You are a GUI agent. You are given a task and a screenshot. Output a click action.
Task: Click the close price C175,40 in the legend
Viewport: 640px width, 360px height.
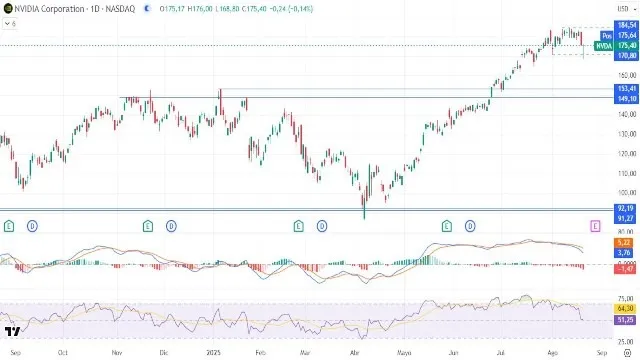(254, 9)
